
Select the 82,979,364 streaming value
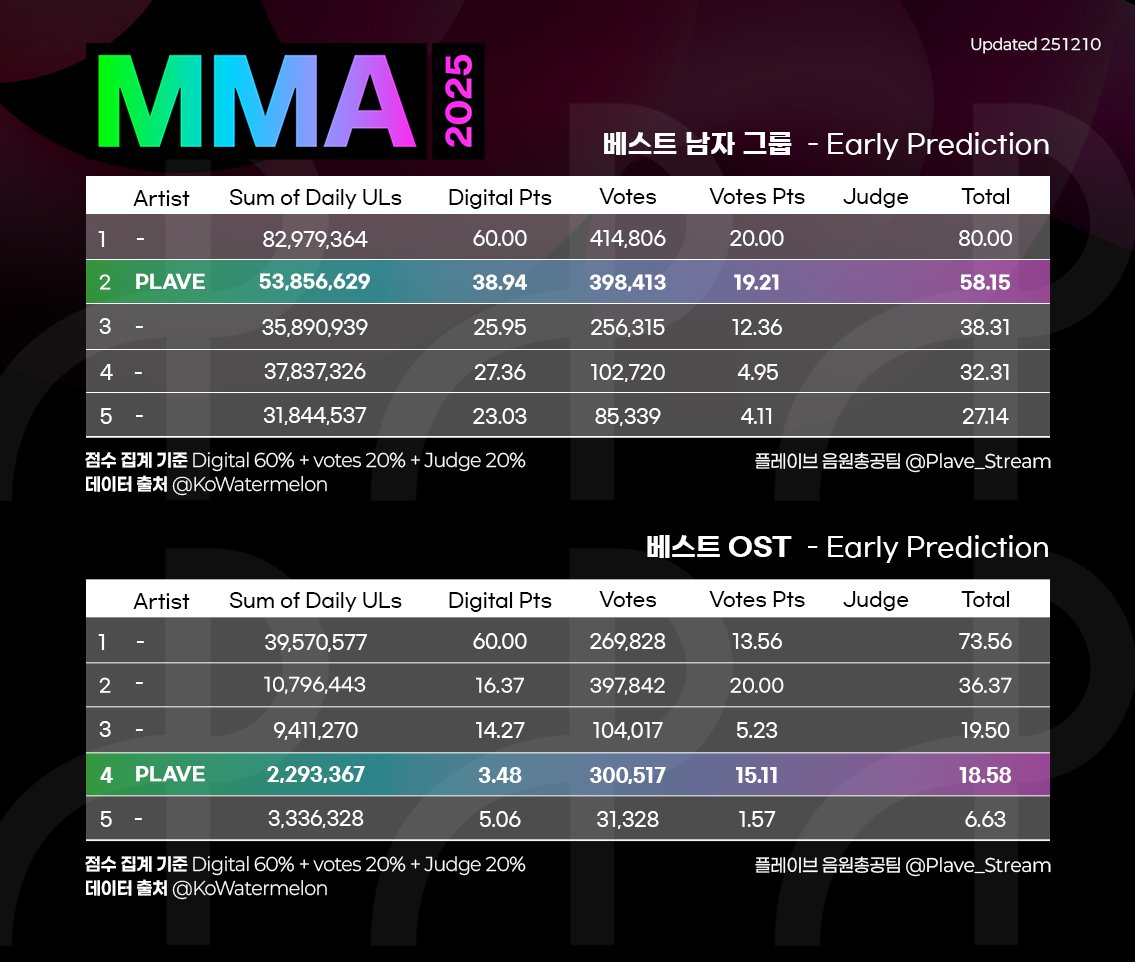[x=315, y=239]
